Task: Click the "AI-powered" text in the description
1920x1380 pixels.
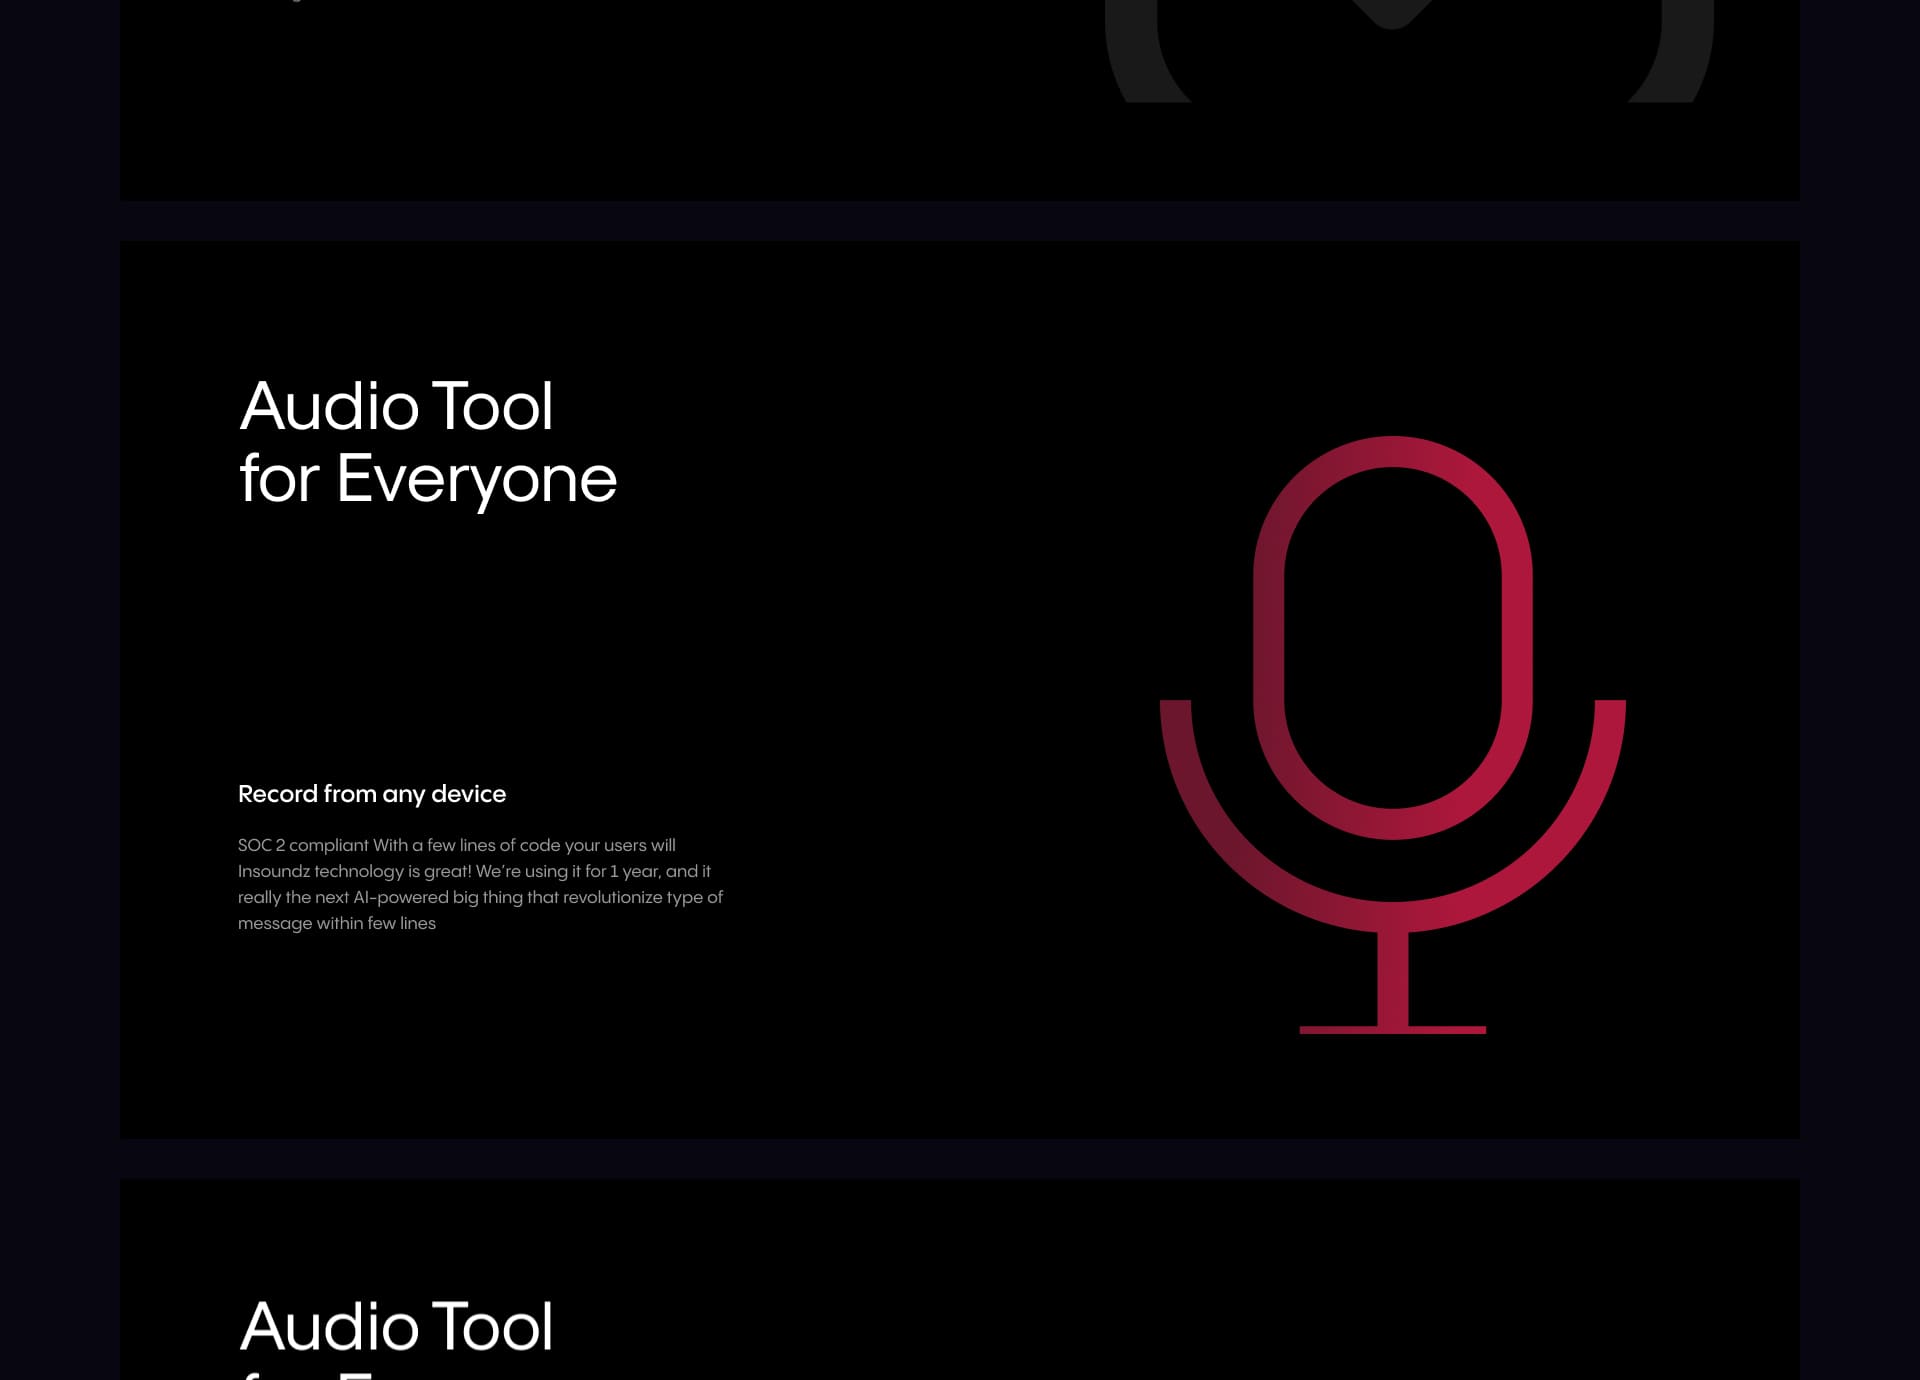Action: 400,897
